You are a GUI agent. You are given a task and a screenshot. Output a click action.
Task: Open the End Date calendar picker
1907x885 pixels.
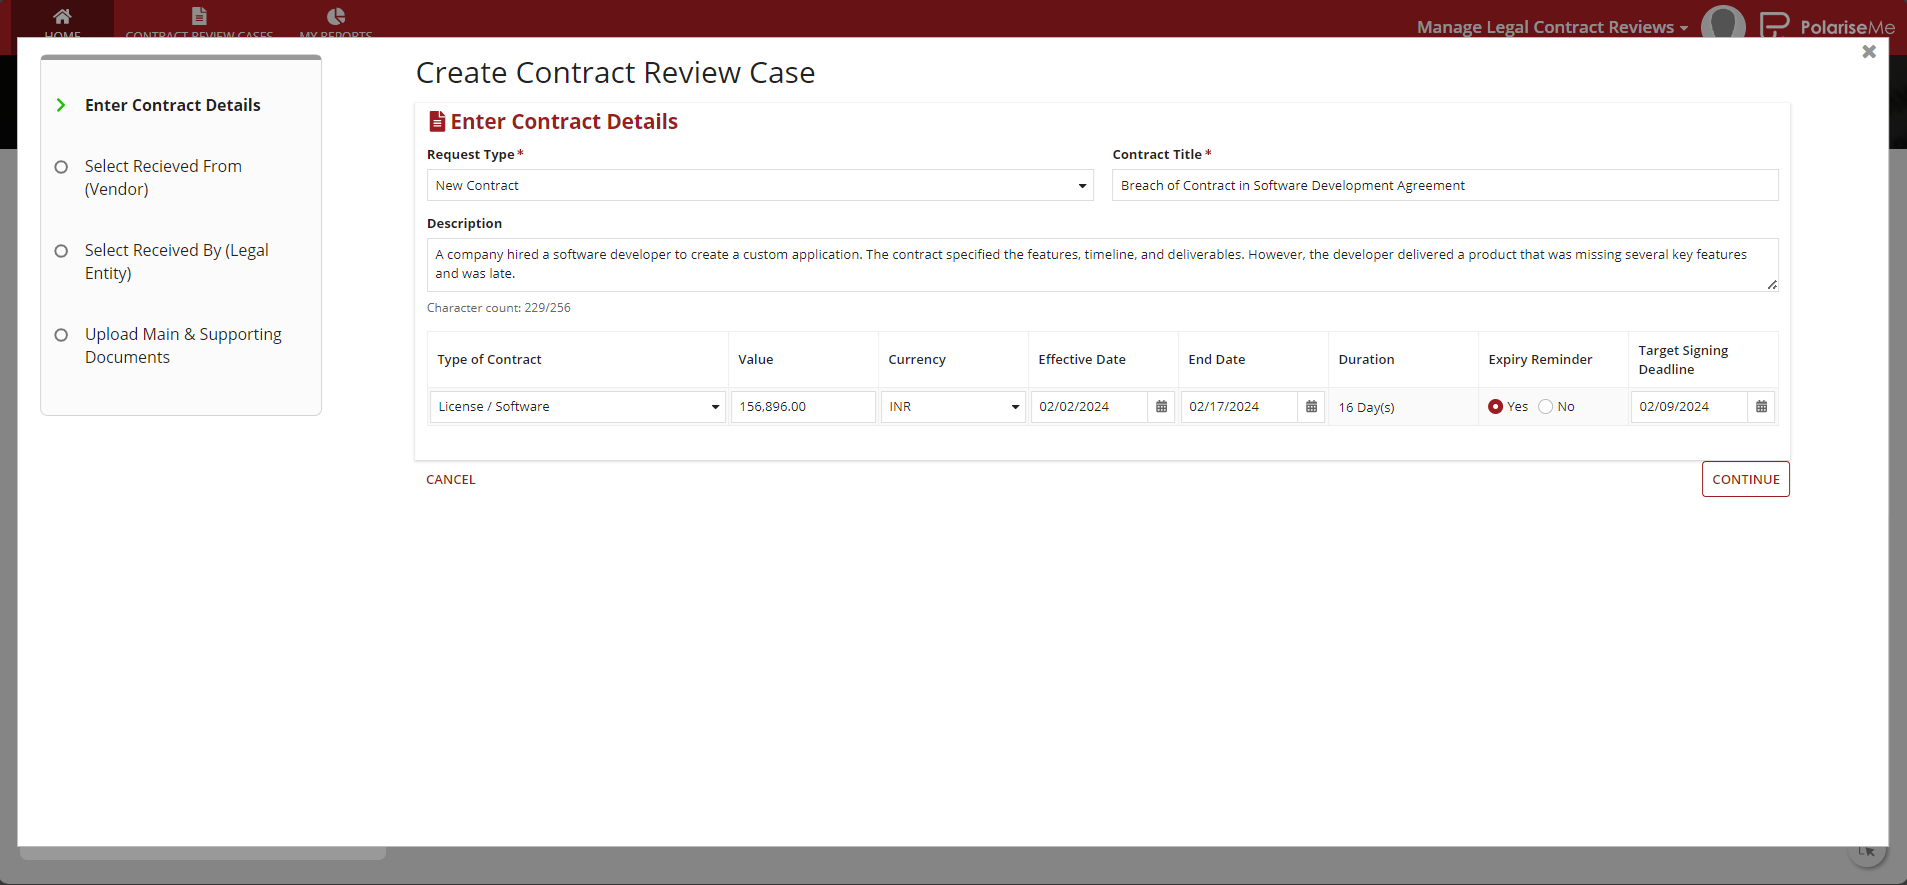pos(1311,407)
